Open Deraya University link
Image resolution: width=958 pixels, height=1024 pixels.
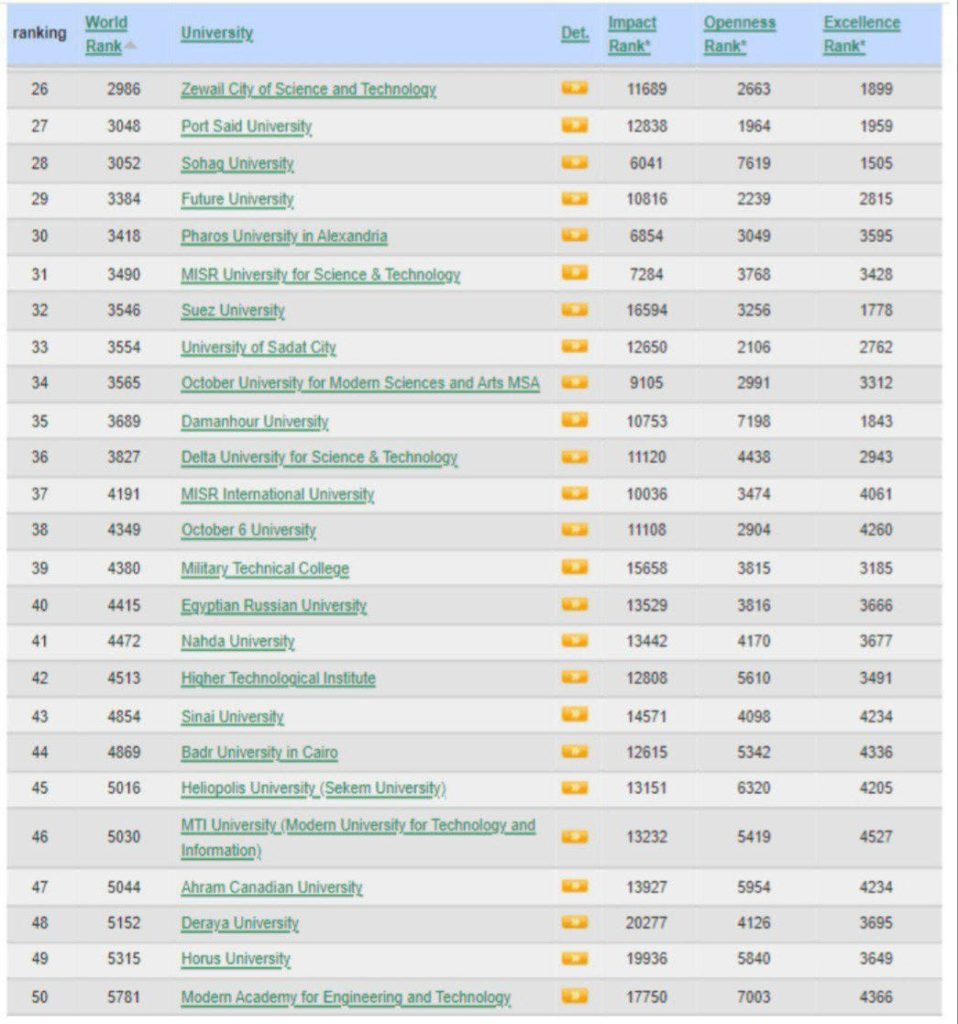coord(240,923)
